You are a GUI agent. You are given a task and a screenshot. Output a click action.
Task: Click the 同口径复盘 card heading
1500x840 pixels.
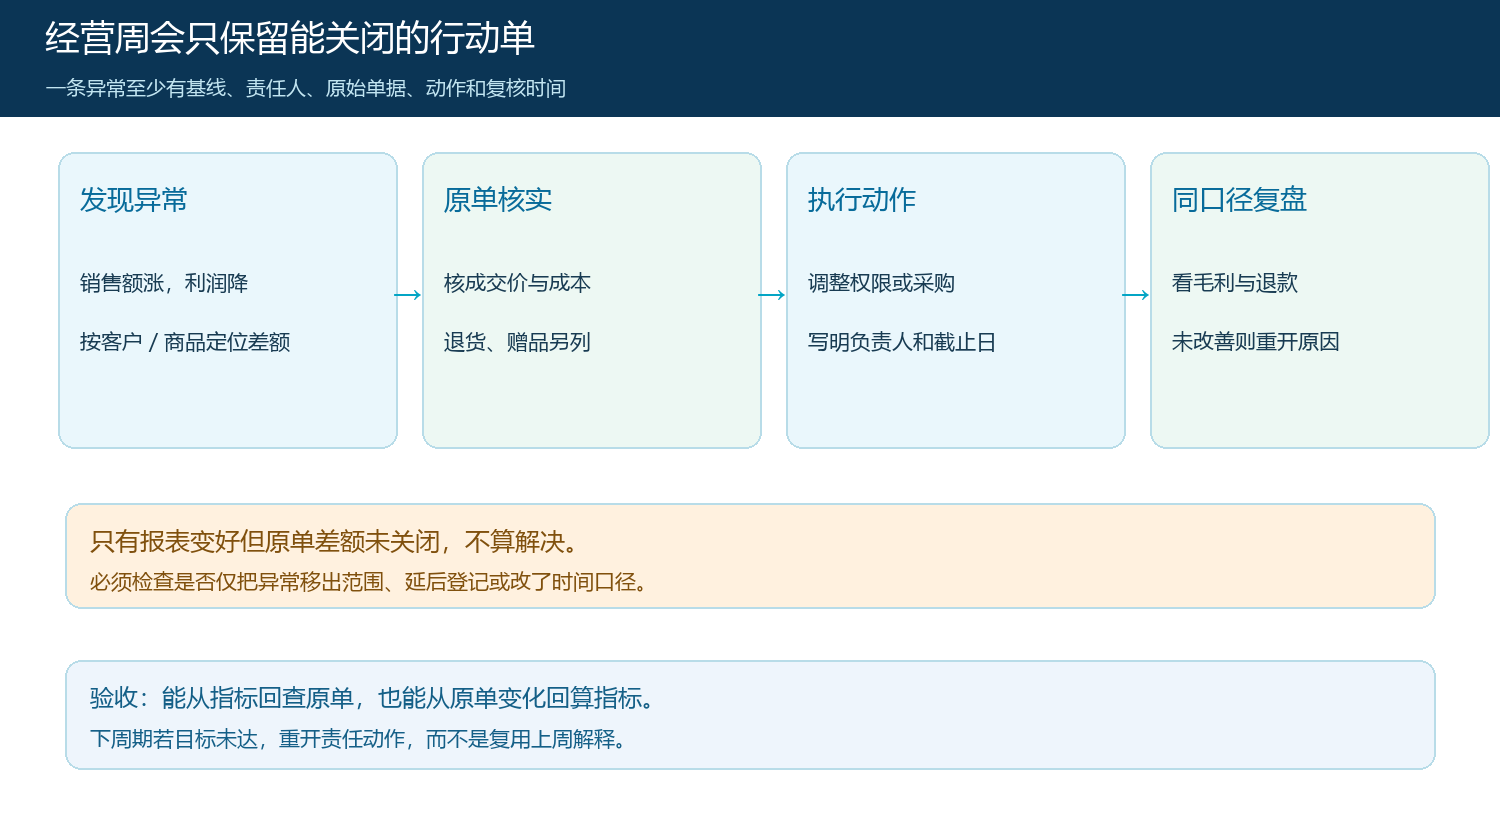[x=1239, y=200]
